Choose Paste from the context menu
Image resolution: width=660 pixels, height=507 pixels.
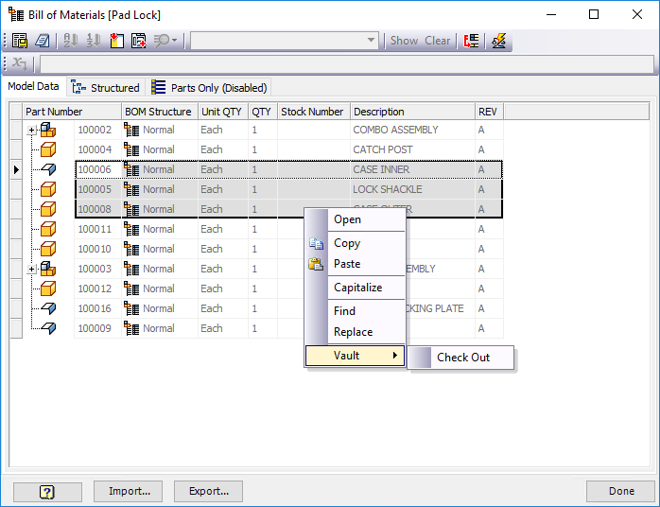(x=355, y=264)
